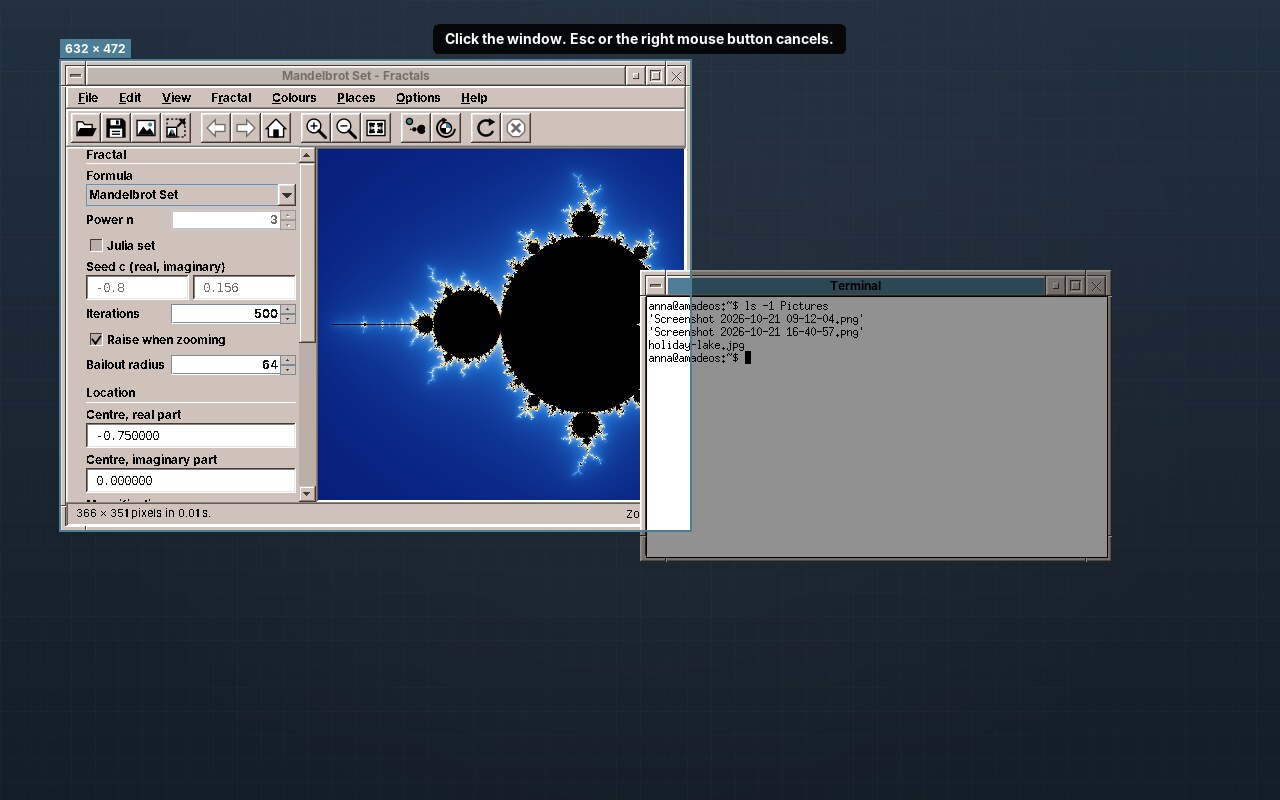Click the Terminal window title bar
The height and width of the screenshot is (800, 1280).
[x=855, y=285]
